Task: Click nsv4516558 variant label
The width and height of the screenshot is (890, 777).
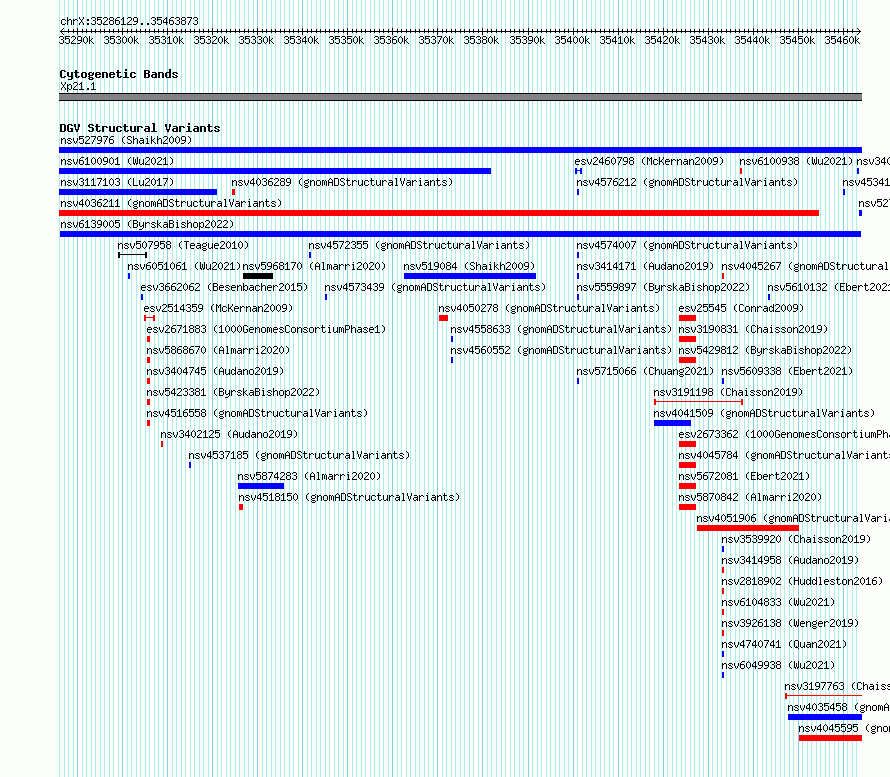Action: [257, 413]
